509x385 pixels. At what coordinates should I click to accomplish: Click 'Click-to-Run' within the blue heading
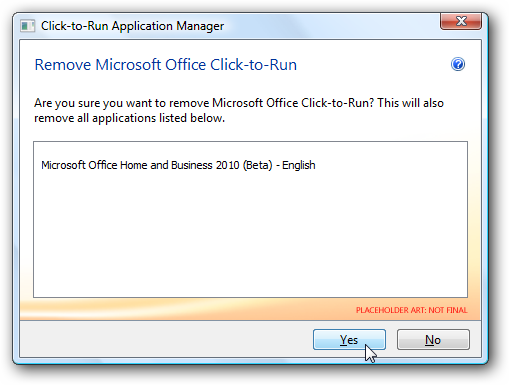coord(253,65)
